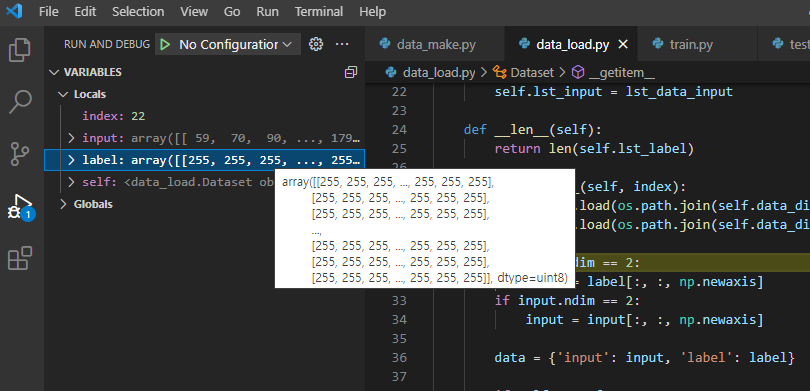Click Dataset in the breadcrumb
810x391 pixels.
(x=532, y=72)
